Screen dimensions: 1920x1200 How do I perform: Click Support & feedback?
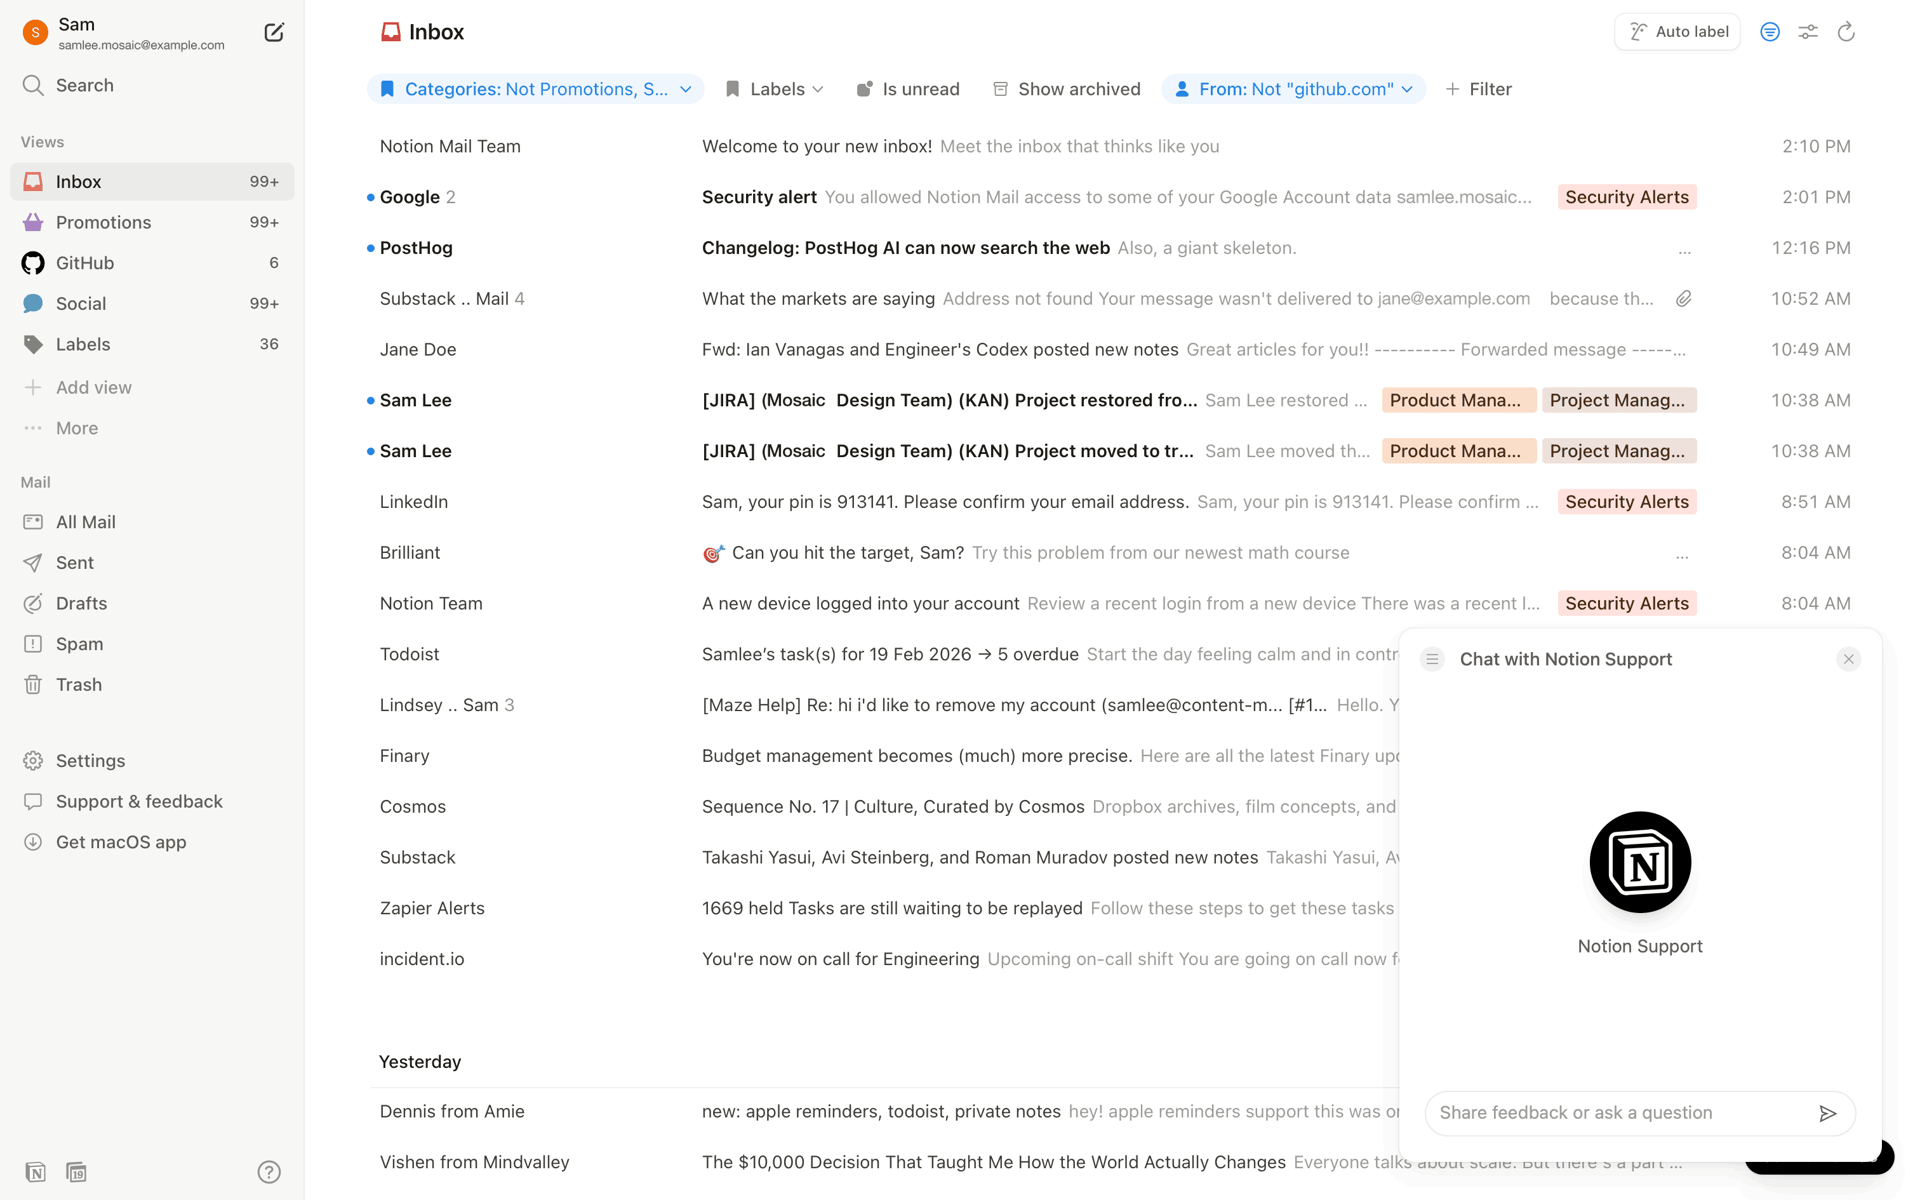(x=152, y=801)
